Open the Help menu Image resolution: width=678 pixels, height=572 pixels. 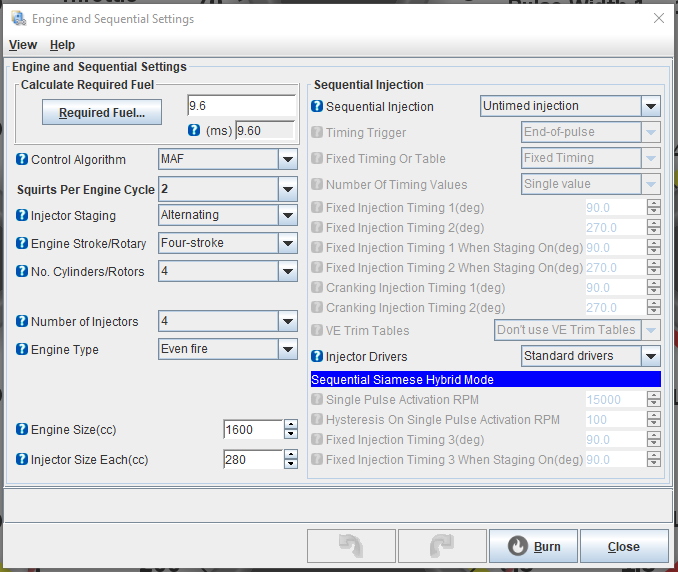click(x=62, y=45)
